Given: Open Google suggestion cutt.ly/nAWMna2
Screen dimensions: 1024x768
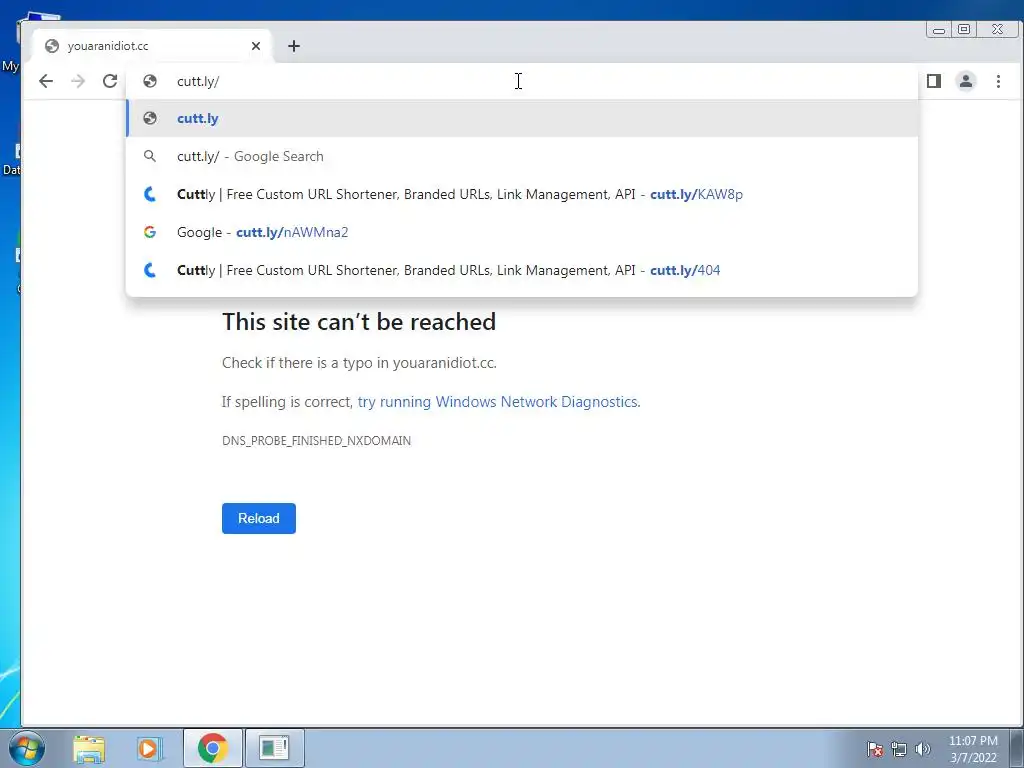Looking at the screenshot, I should click(522, 232).
